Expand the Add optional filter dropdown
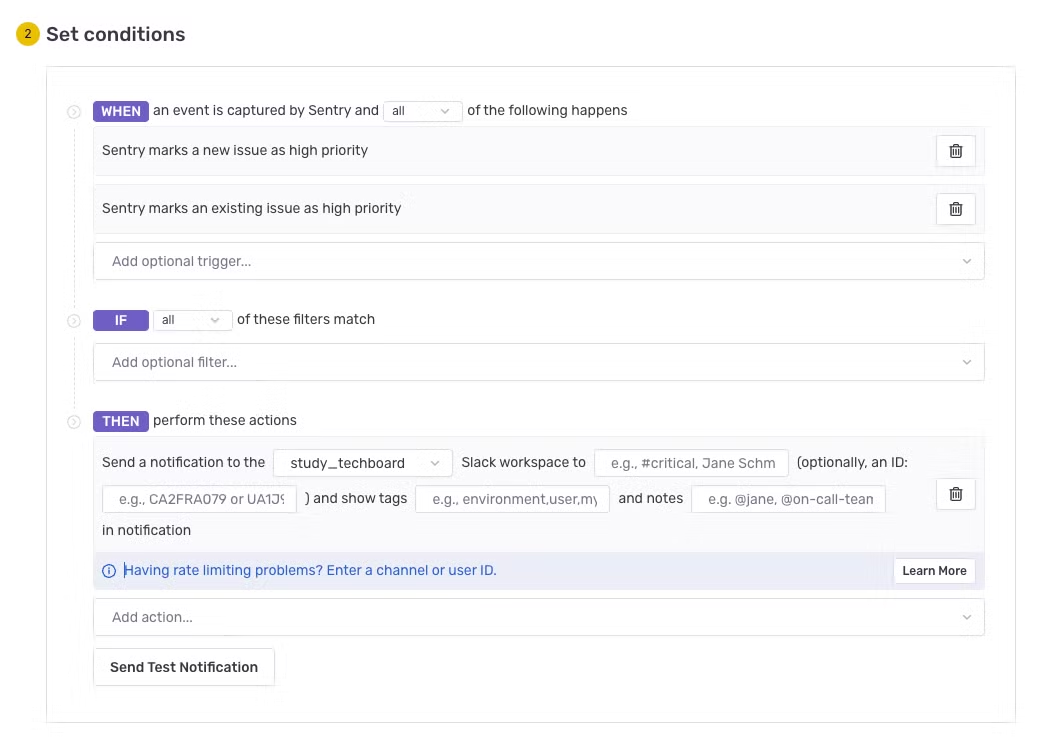The image size is (1055, 745). click(x=538, y=362)
